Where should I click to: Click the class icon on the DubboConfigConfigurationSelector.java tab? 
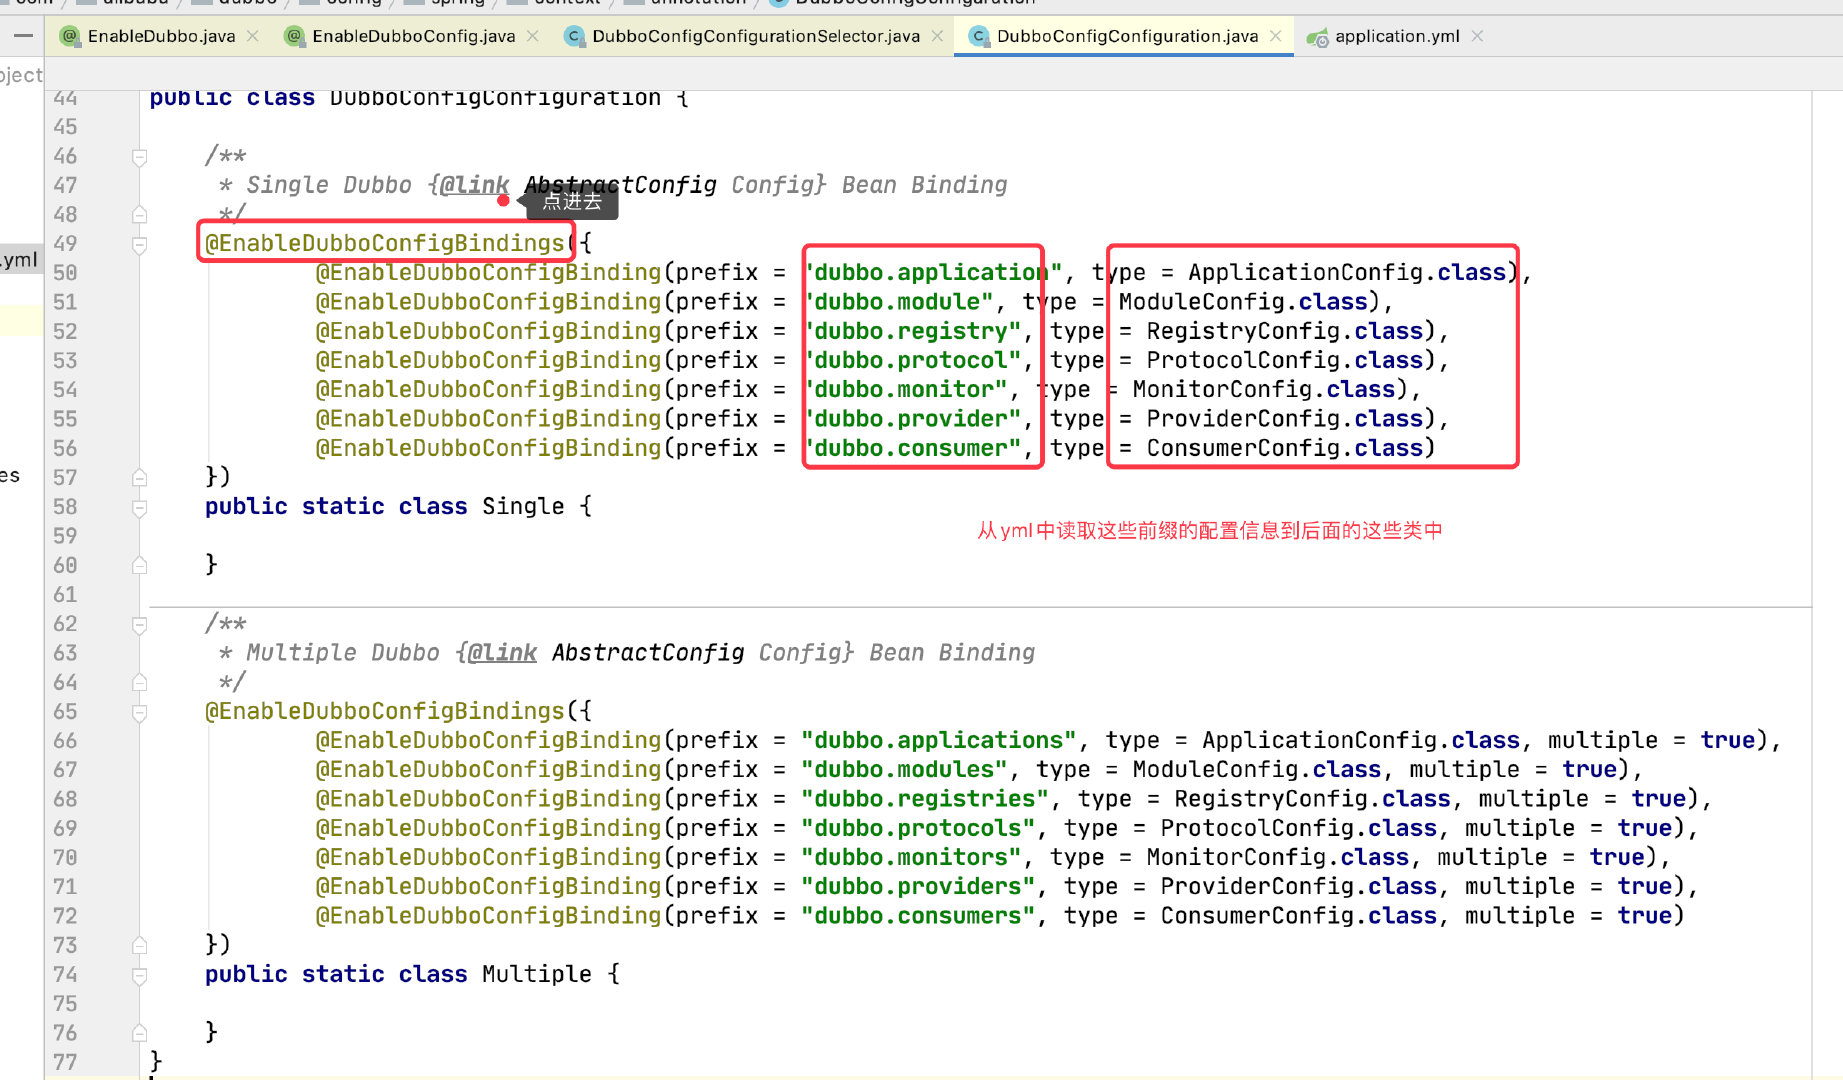(x=574, y=36)
